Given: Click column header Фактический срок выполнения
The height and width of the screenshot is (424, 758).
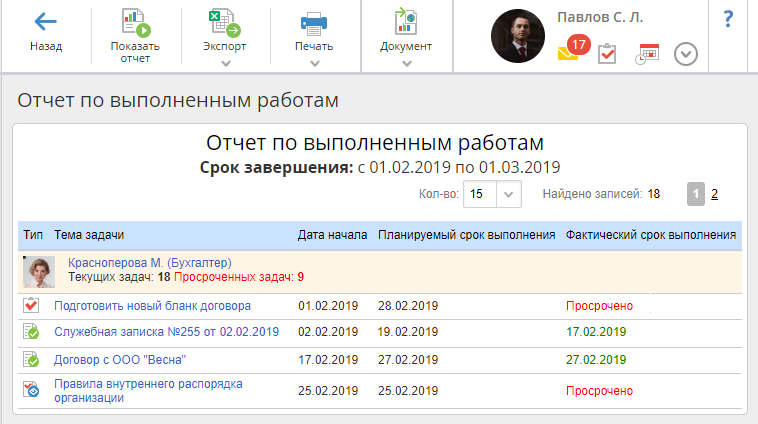Looking at the screenshot, I should [651, 235].
